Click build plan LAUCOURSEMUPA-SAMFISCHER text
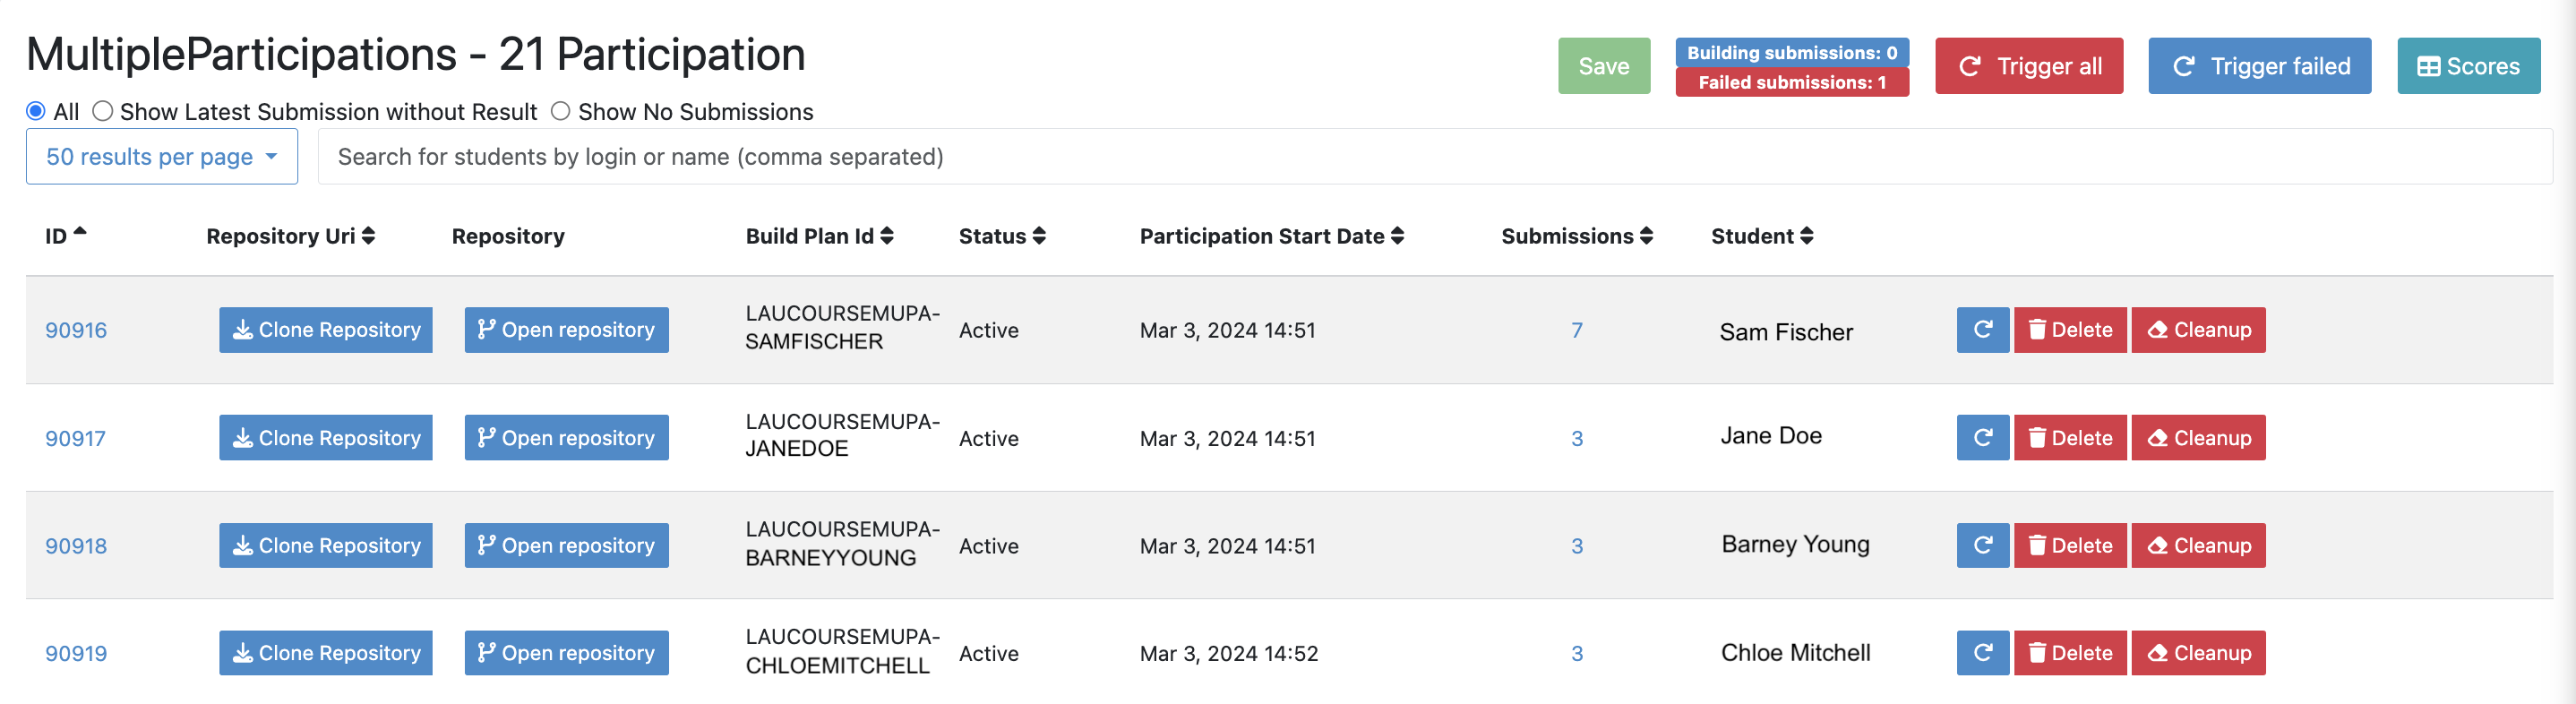This screenshot has height=704, width=2576. pyautogui.click(x=842, y=327)
